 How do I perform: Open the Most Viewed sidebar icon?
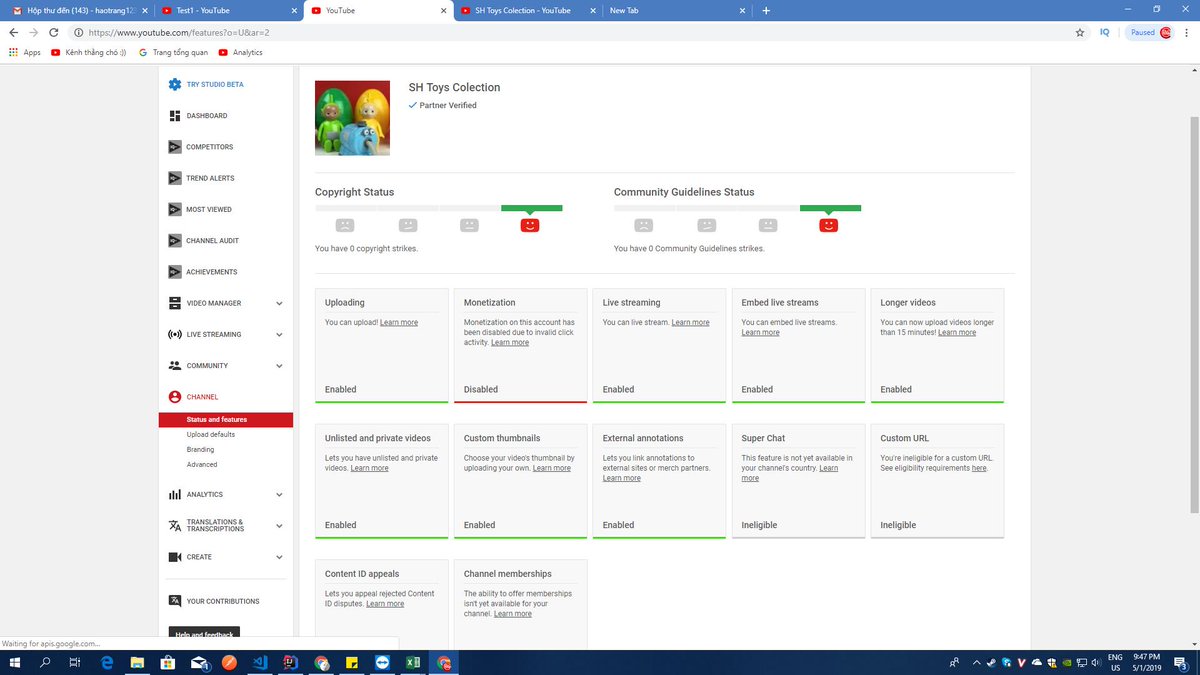[x=175, y=209]
